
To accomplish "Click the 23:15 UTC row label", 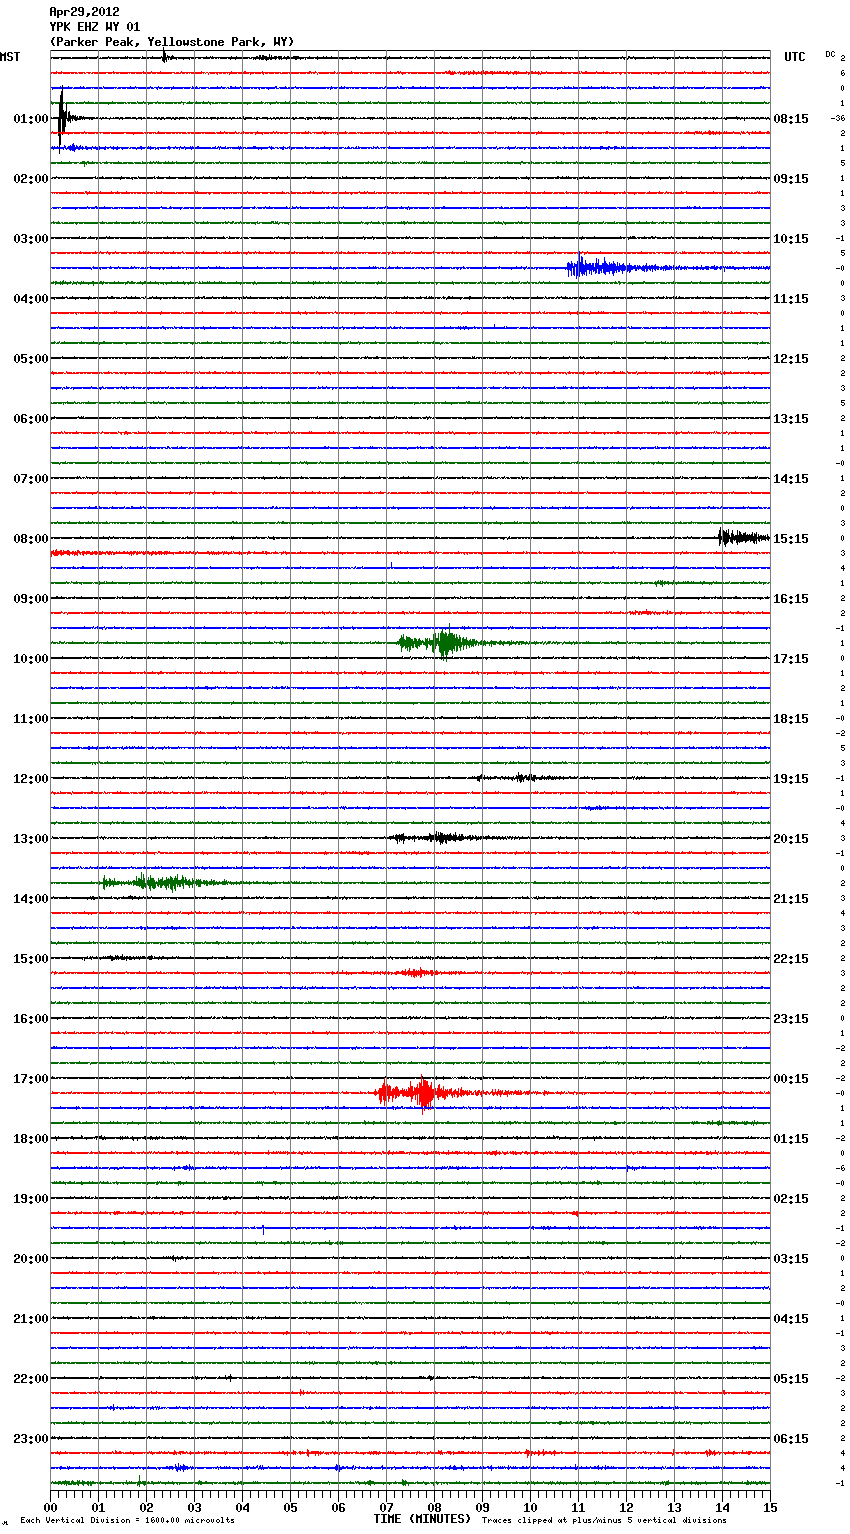I will tap(791, 1019).
